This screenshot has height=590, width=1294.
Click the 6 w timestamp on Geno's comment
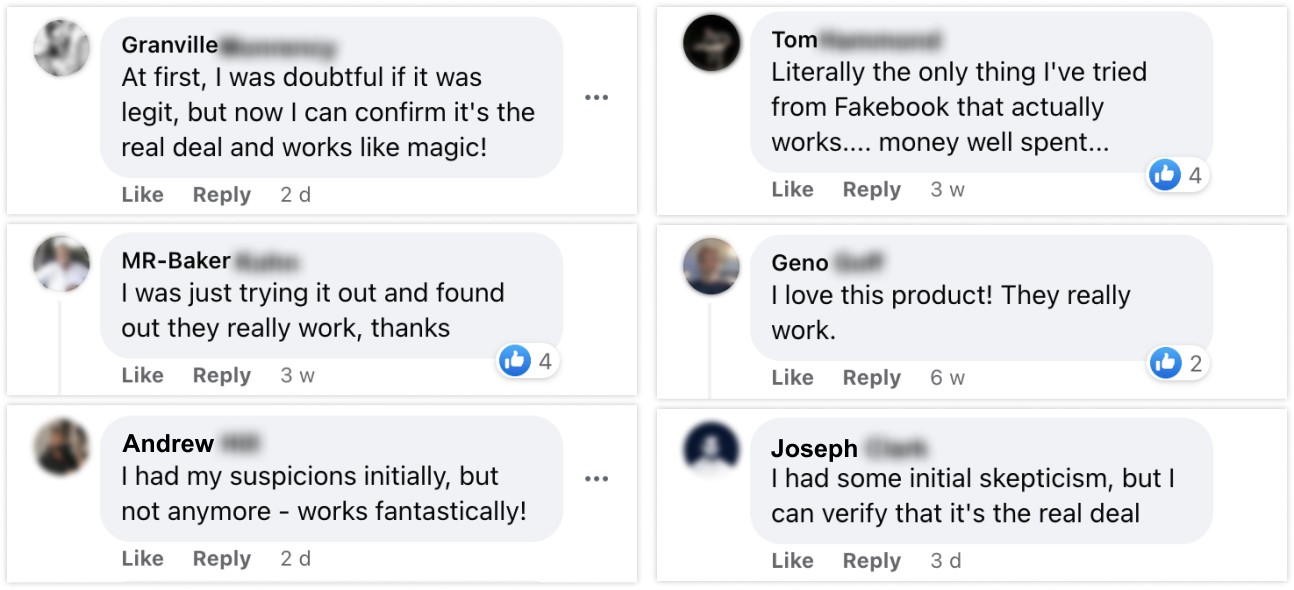tap(947, 378)
